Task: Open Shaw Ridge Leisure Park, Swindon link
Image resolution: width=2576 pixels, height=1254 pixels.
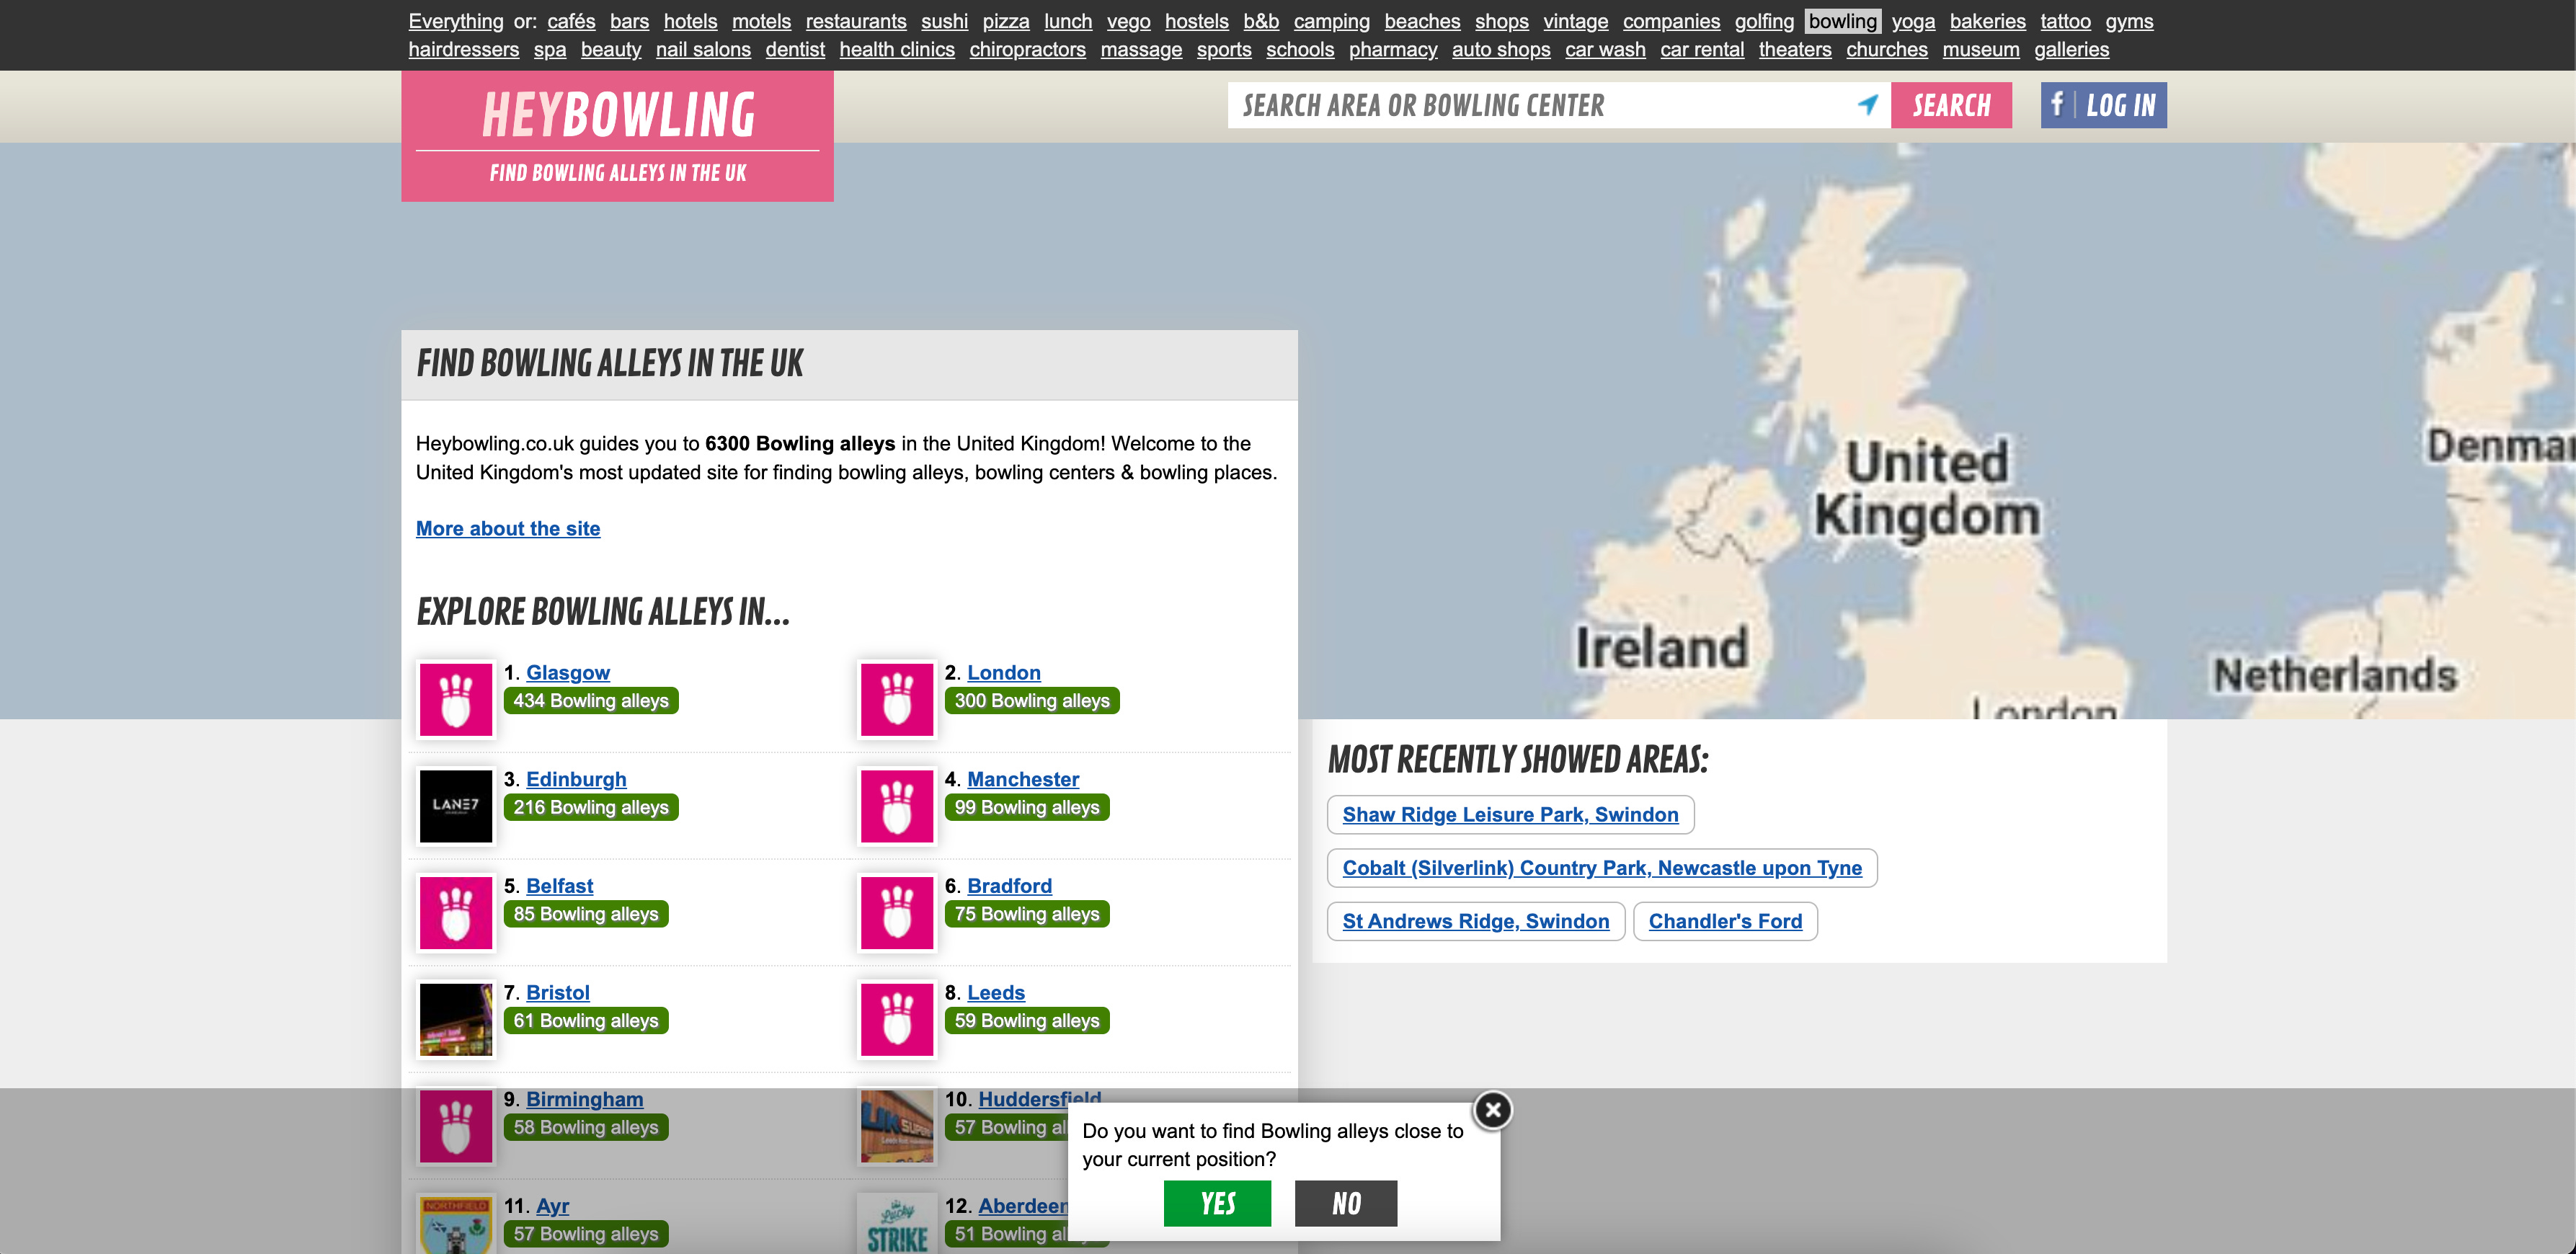Action: (1510, 815)
